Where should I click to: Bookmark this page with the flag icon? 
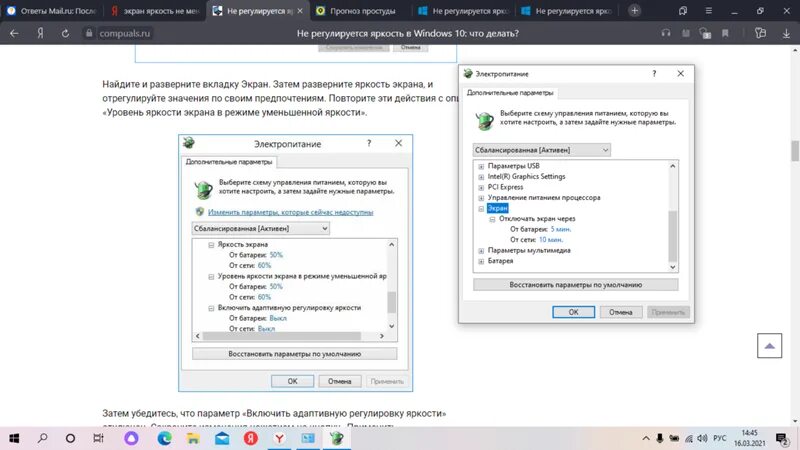[725, 33]
